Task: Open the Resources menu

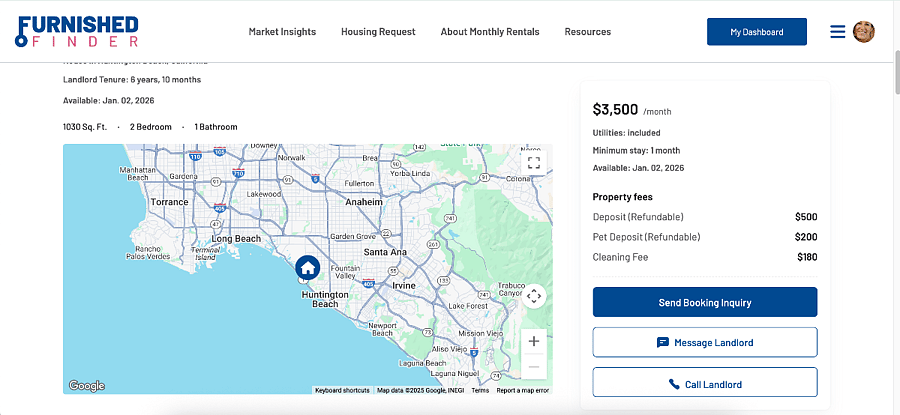Action: [x=588, y=32]
